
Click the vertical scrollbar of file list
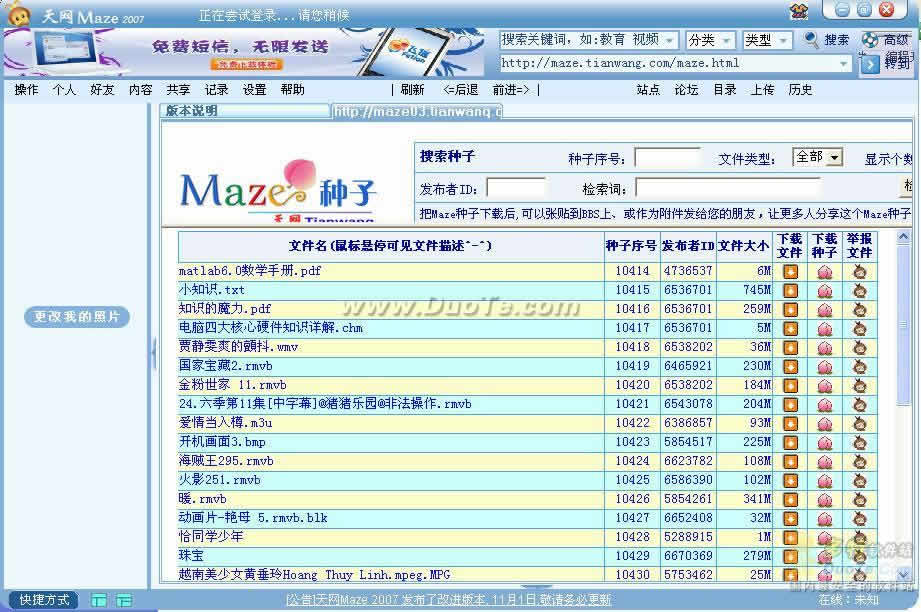[903, 405]
